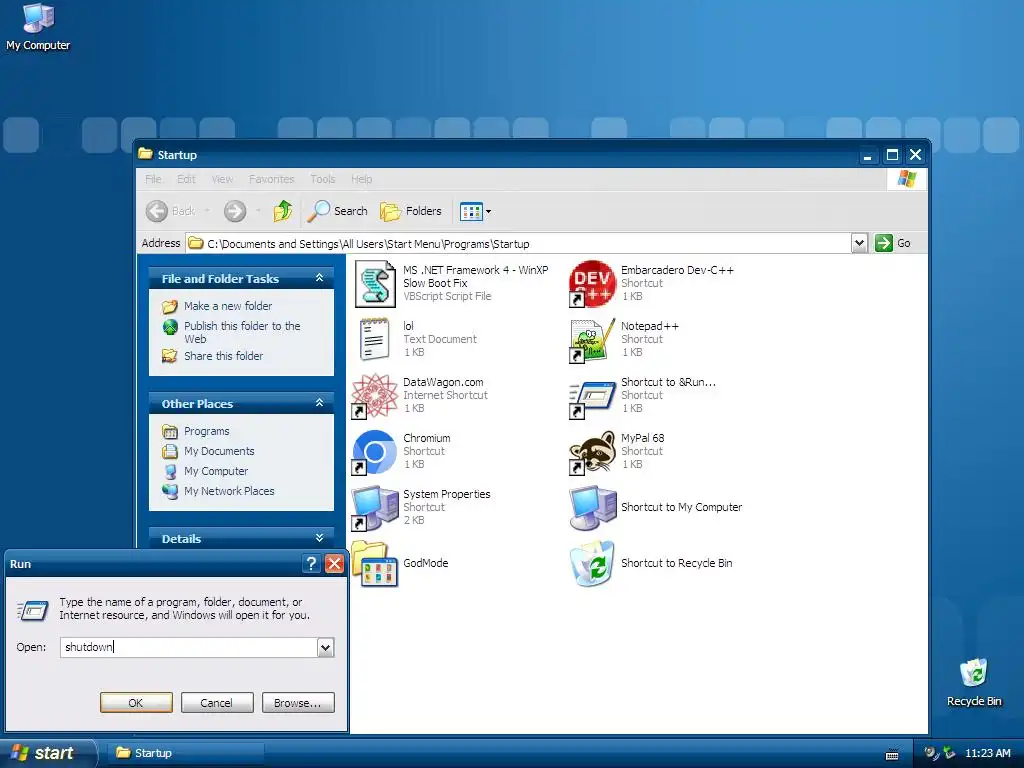Select the lol text document icon
Screen dimensions: 1024x768
coord(375,340)
